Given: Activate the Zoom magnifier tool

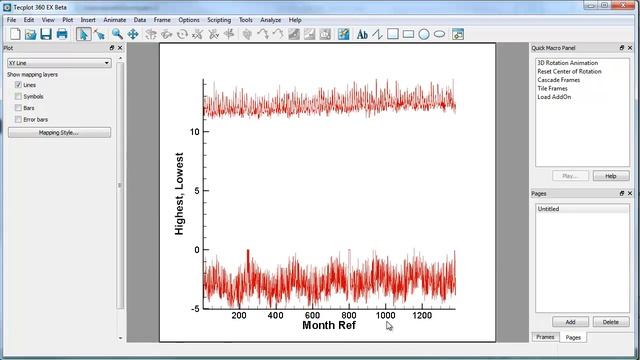Looking at the screenshot, I should click(117, 34).
